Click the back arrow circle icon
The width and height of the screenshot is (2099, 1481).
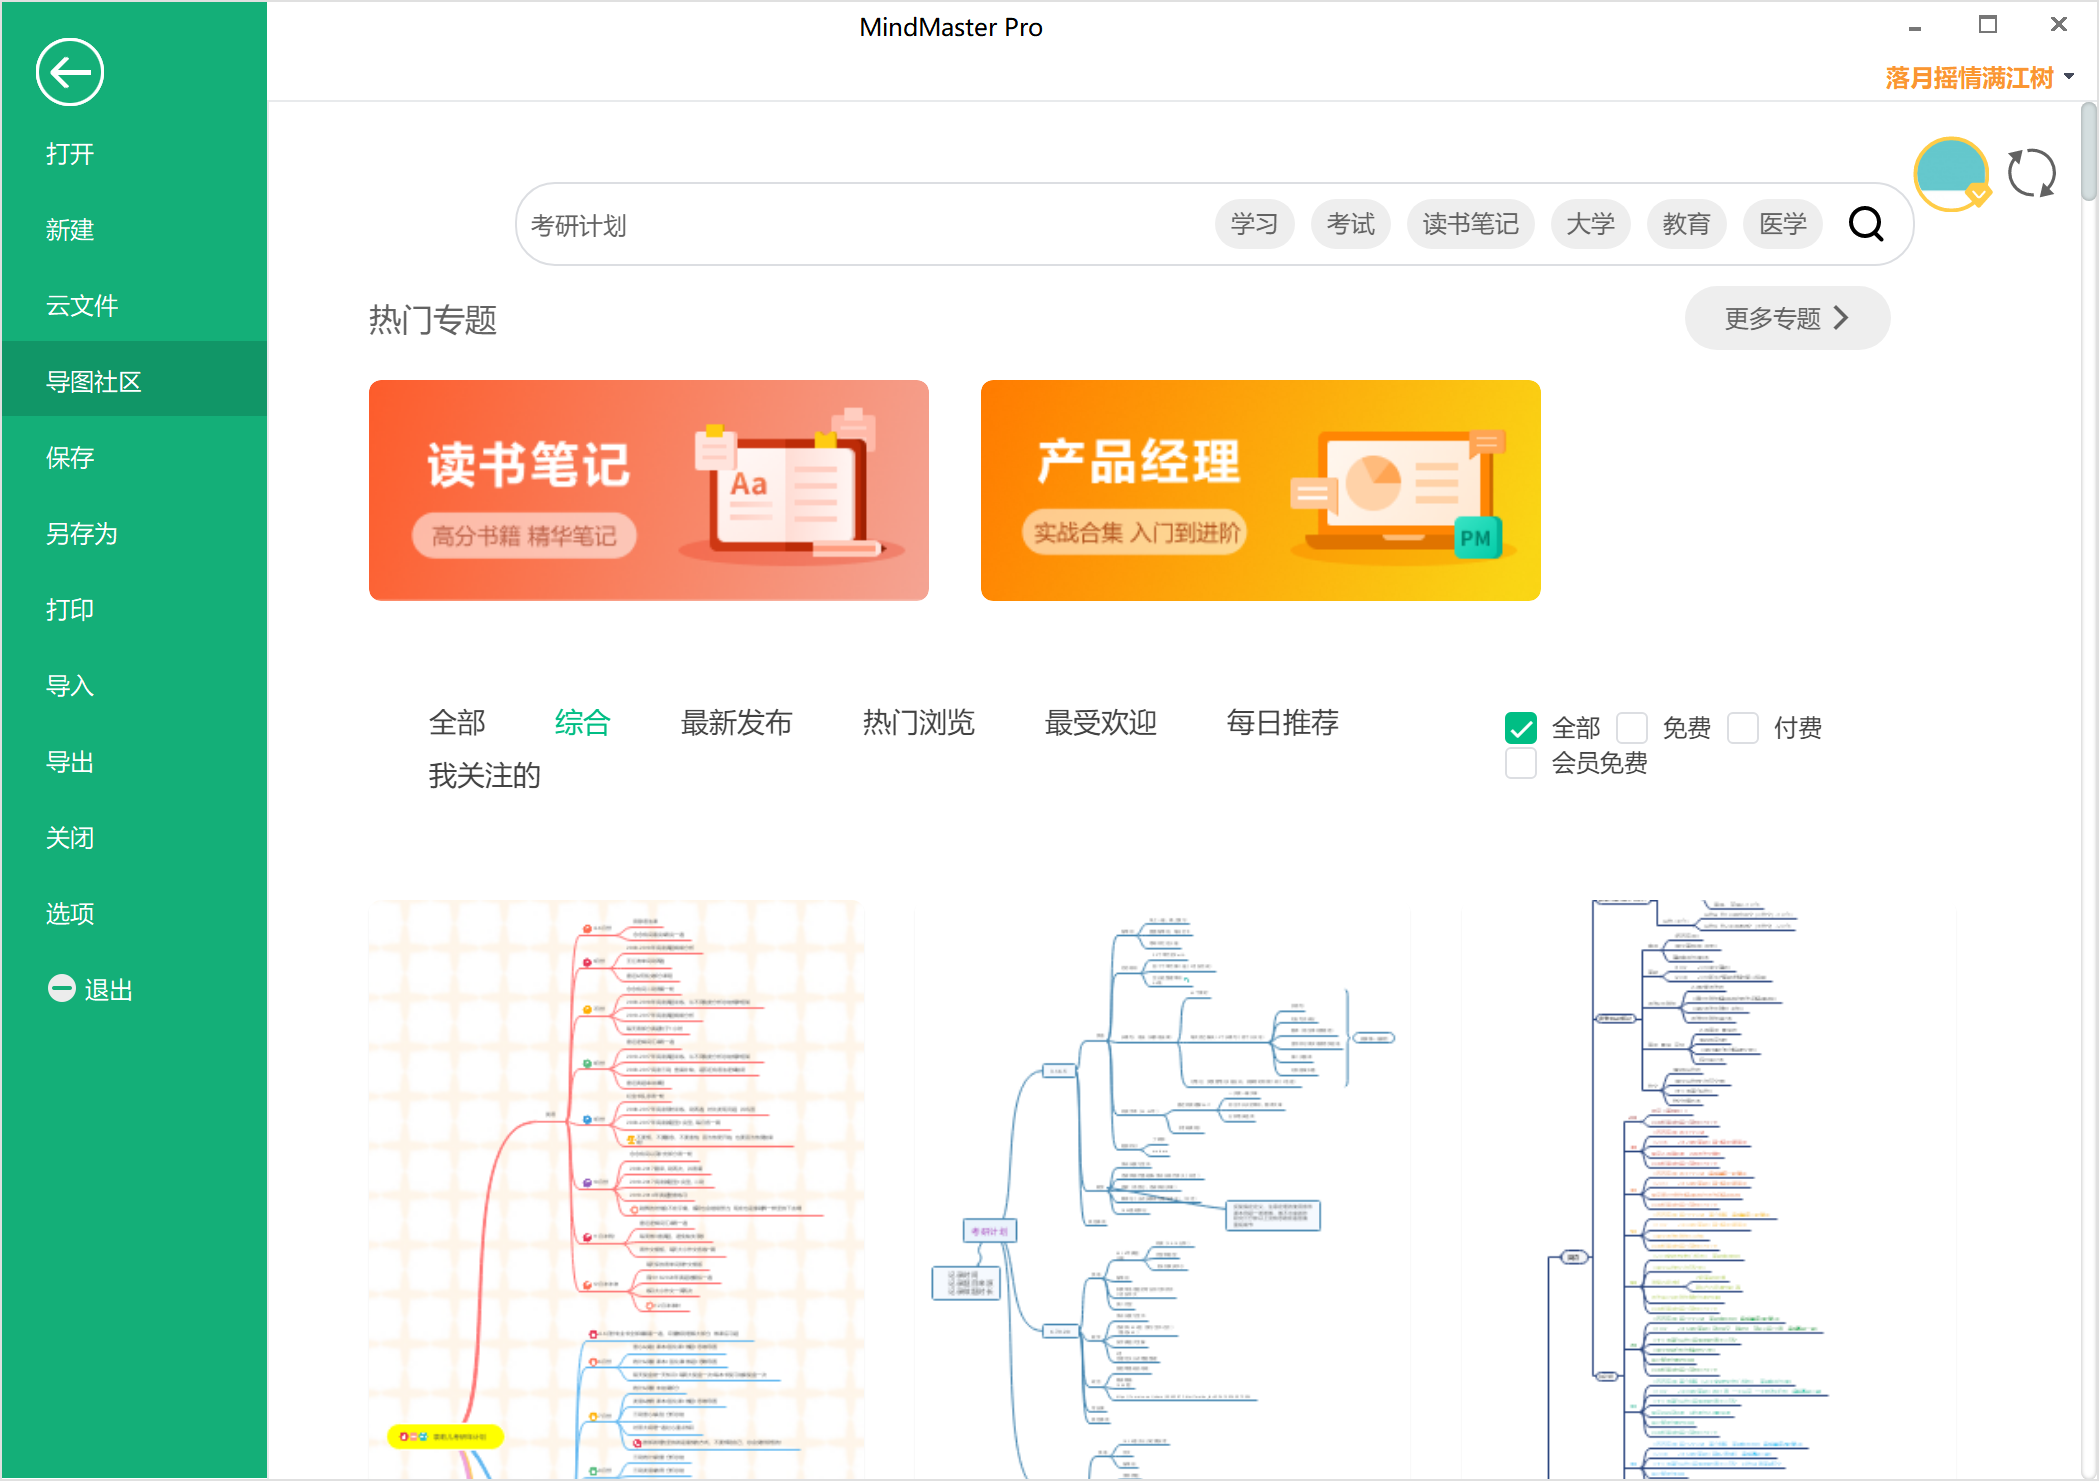(x=70, y=72)
